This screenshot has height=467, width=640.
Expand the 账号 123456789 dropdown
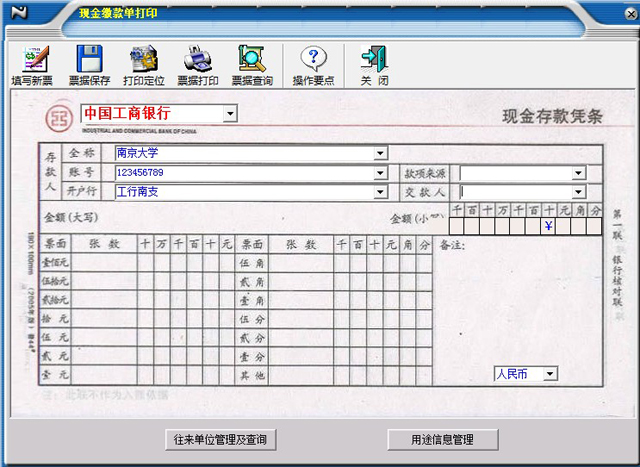tap(380, 173)
